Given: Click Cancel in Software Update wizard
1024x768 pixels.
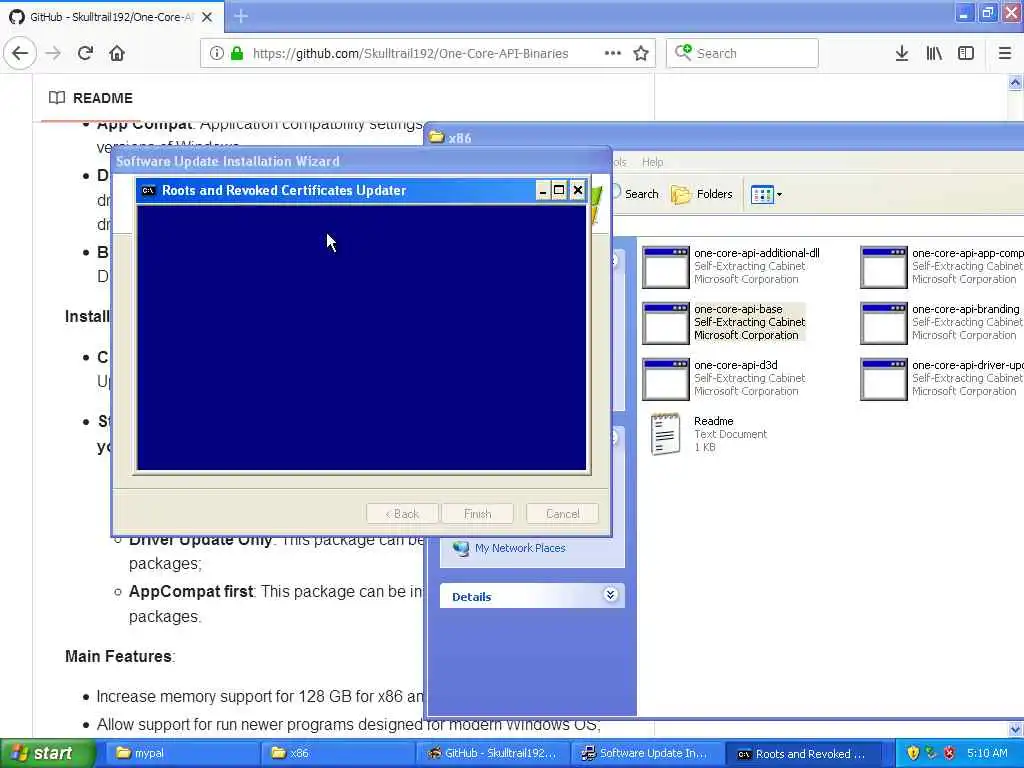Looking at the screenshot, I should coord(562,514).
